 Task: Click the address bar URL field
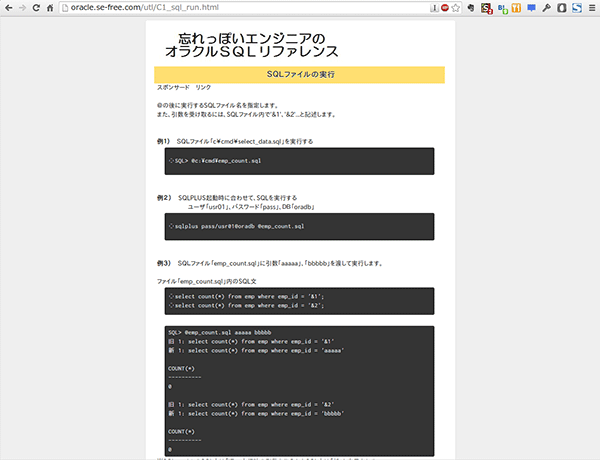tap(245, 8)
